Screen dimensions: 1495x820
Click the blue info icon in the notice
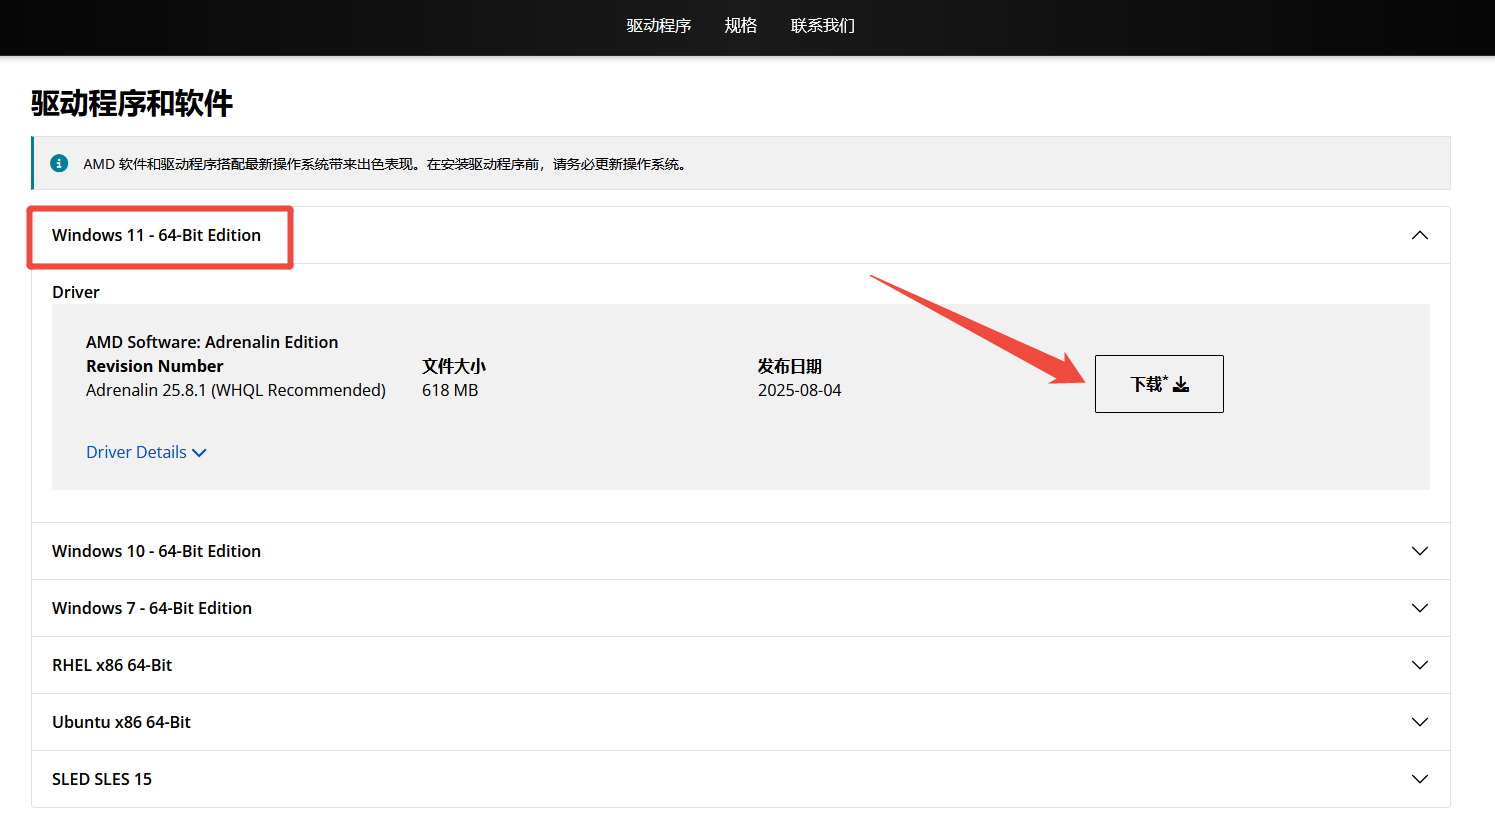click(x=59, y=163)
